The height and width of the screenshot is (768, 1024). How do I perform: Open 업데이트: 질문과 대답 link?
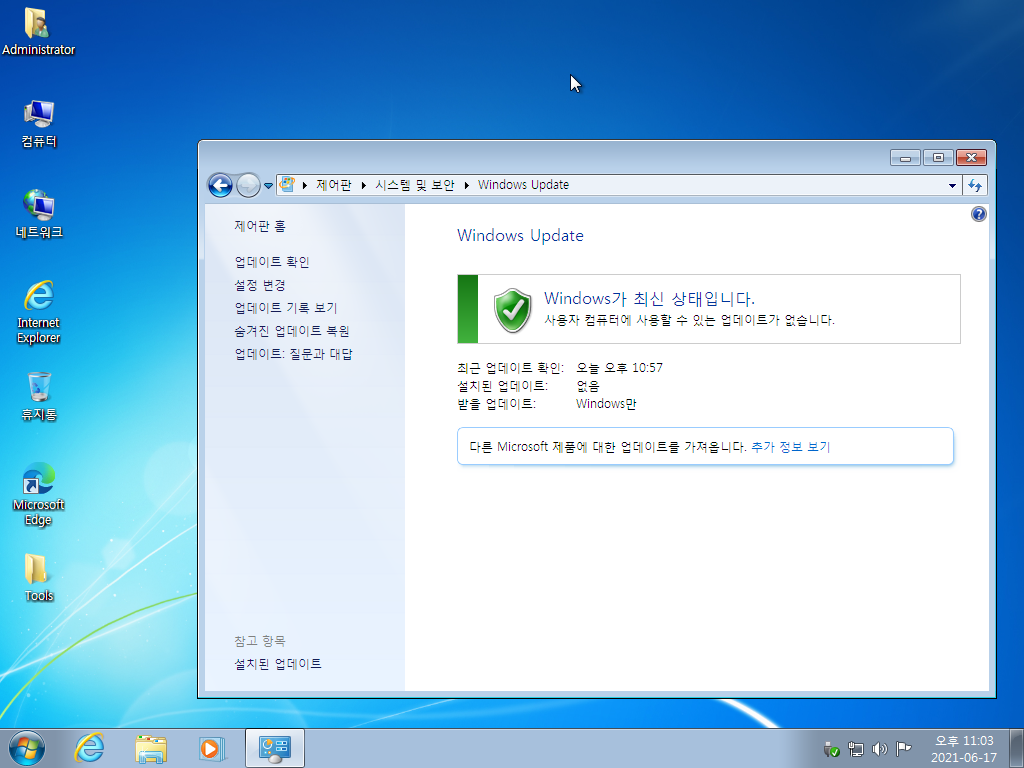pyautogui.click(x=294, y=354)
